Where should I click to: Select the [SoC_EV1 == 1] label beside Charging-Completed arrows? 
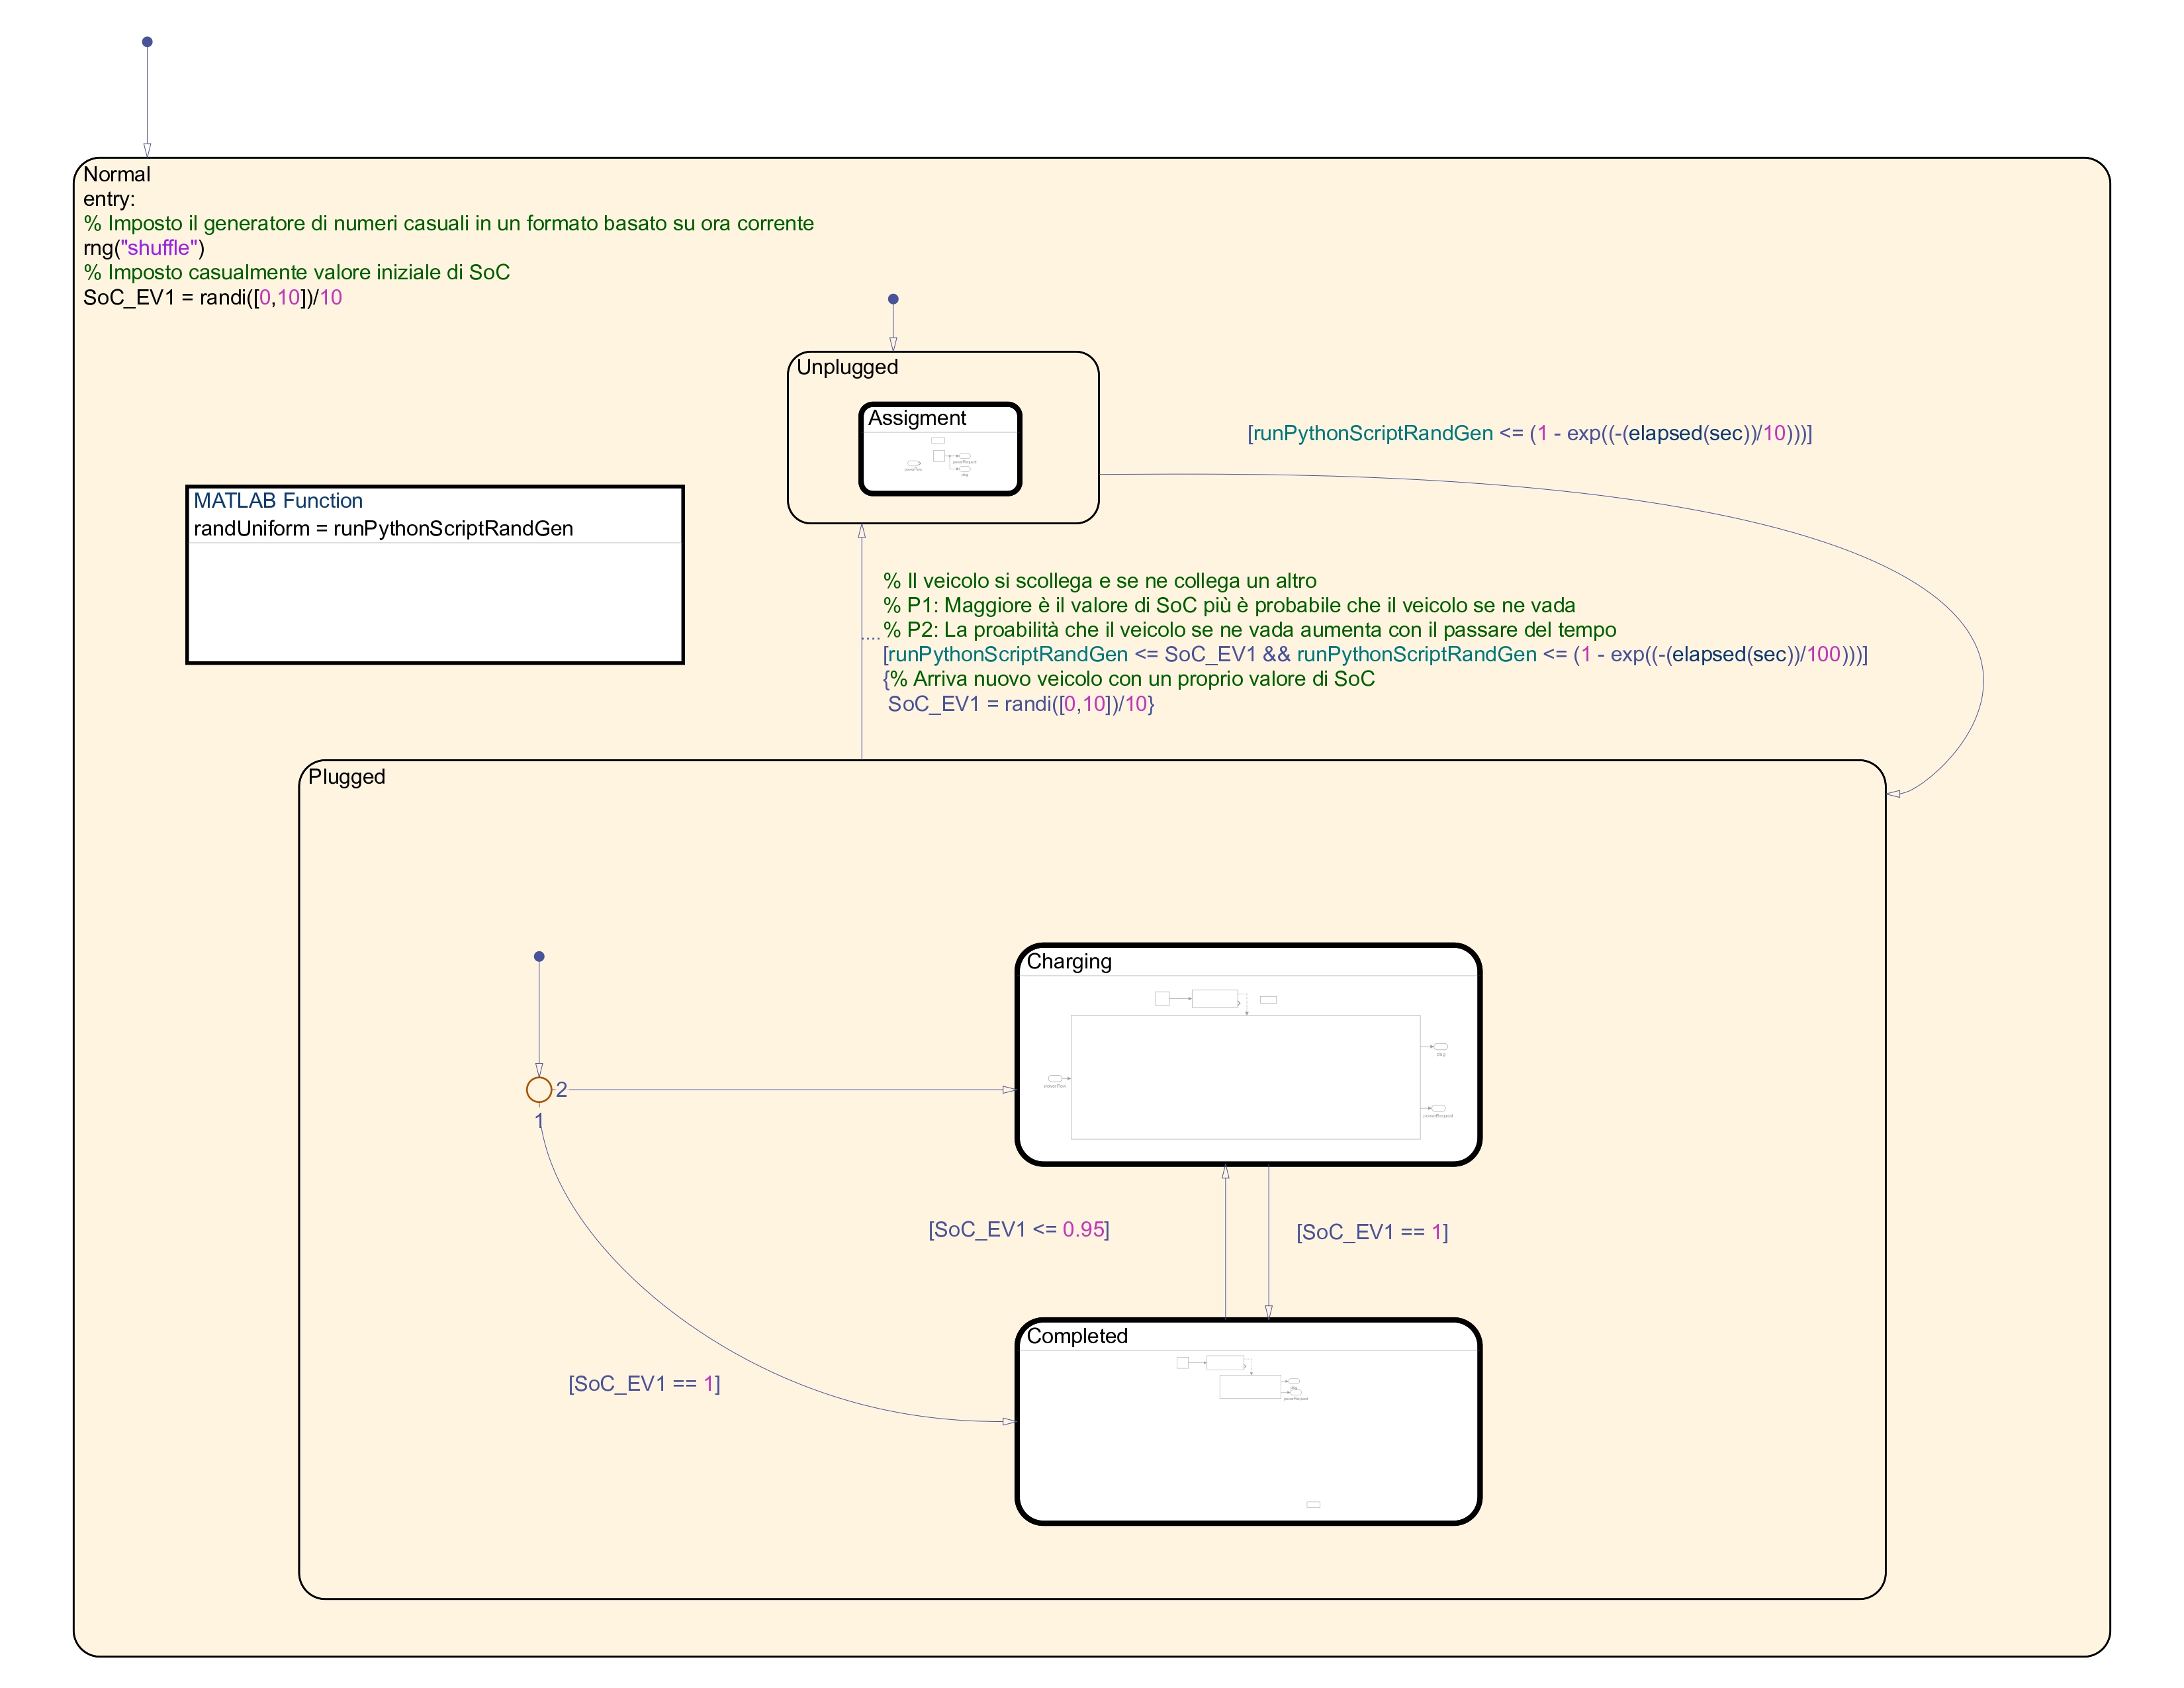pyautogui.click(x=1371, y=1232)
